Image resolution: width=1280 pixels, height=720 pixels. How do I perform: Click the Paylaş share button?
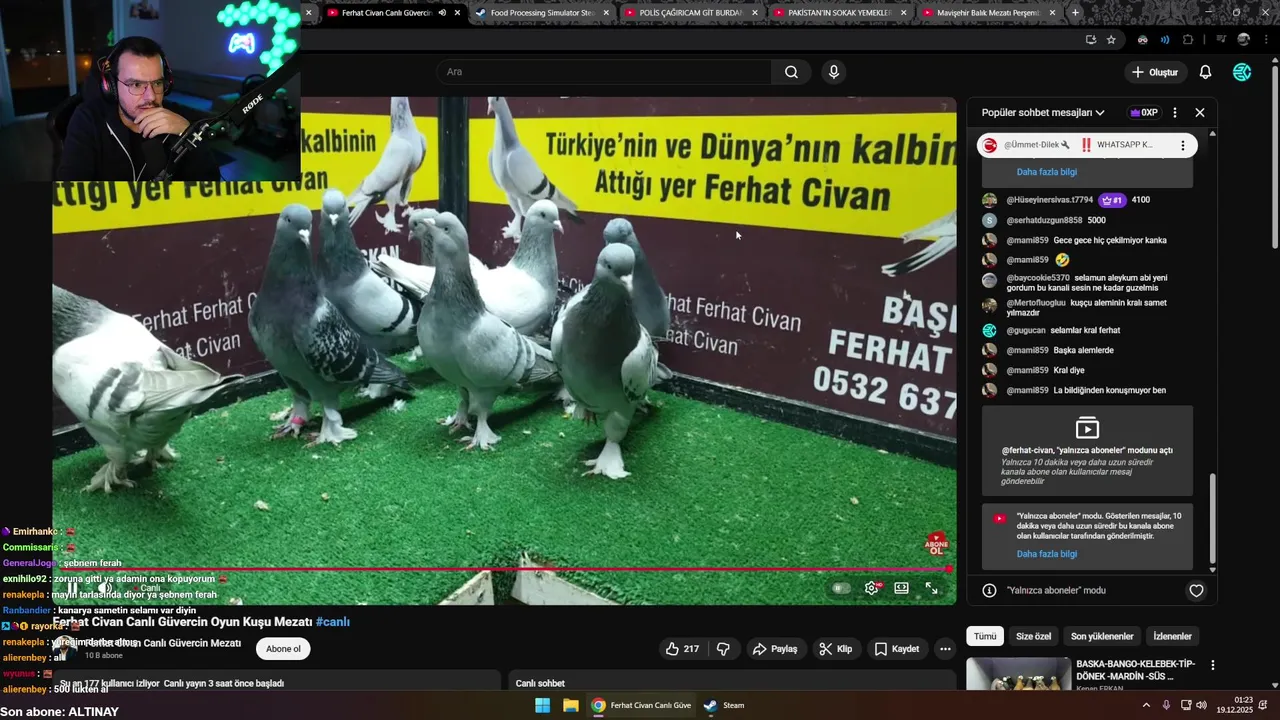(775, 649)
